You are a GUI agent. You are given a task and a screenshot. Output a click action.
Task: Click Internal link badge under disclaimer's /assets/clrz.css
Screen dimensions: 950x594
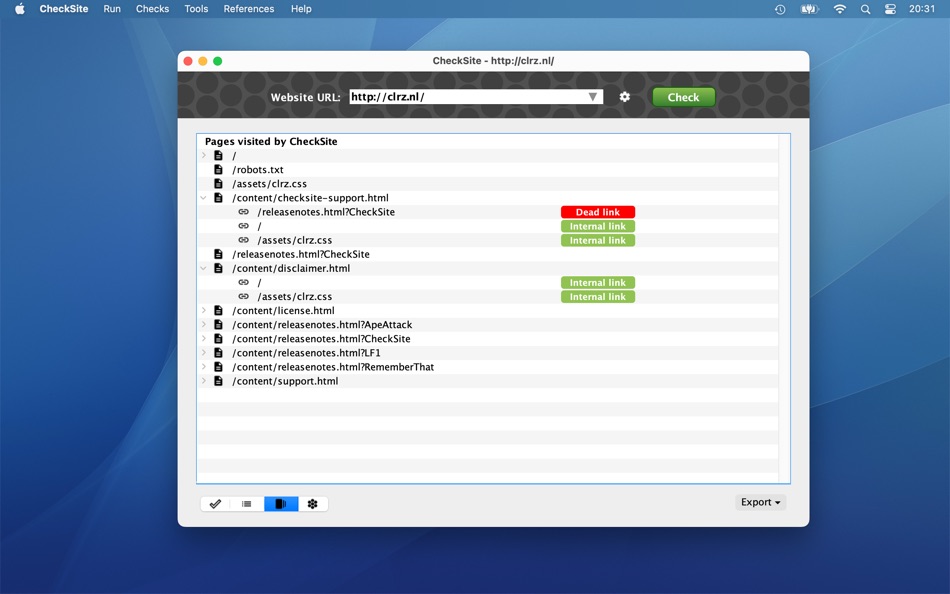tap(598, 296)
